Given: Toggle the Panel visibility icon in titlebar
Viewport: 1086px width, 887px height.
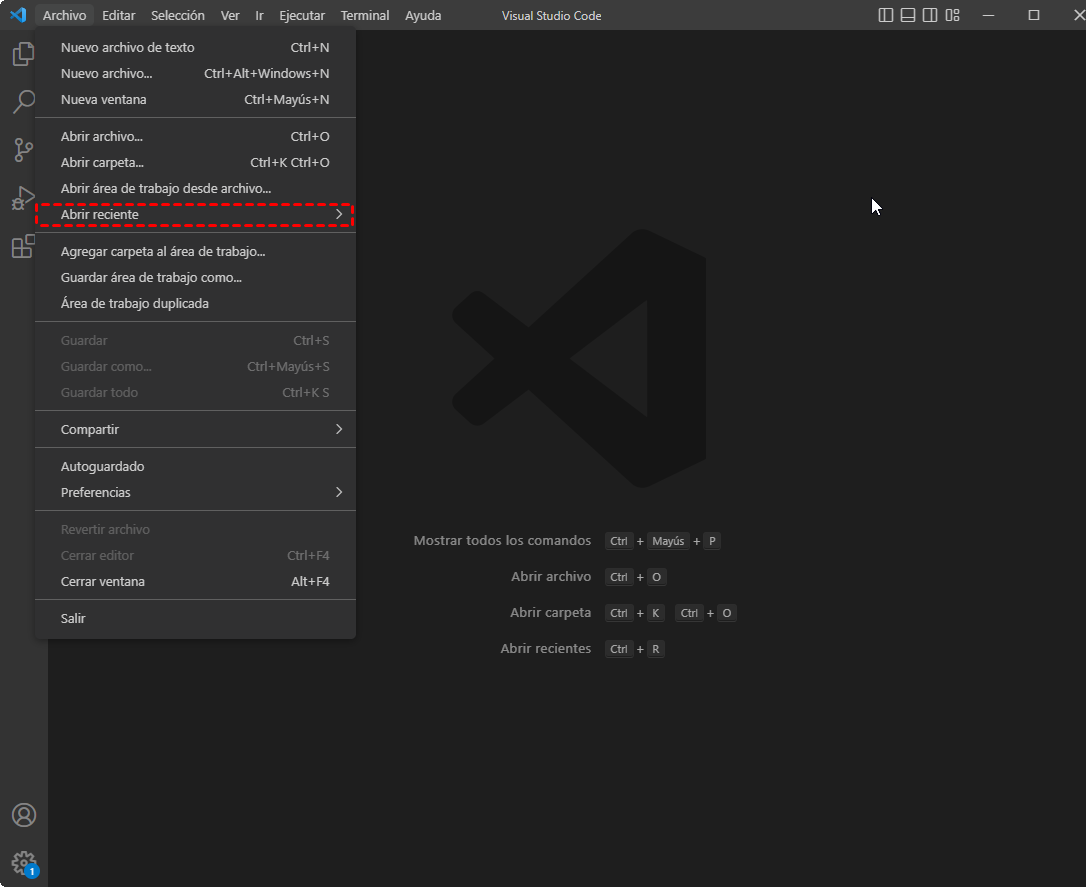Looking at the screenshot, I should click(x=907, y=15).
